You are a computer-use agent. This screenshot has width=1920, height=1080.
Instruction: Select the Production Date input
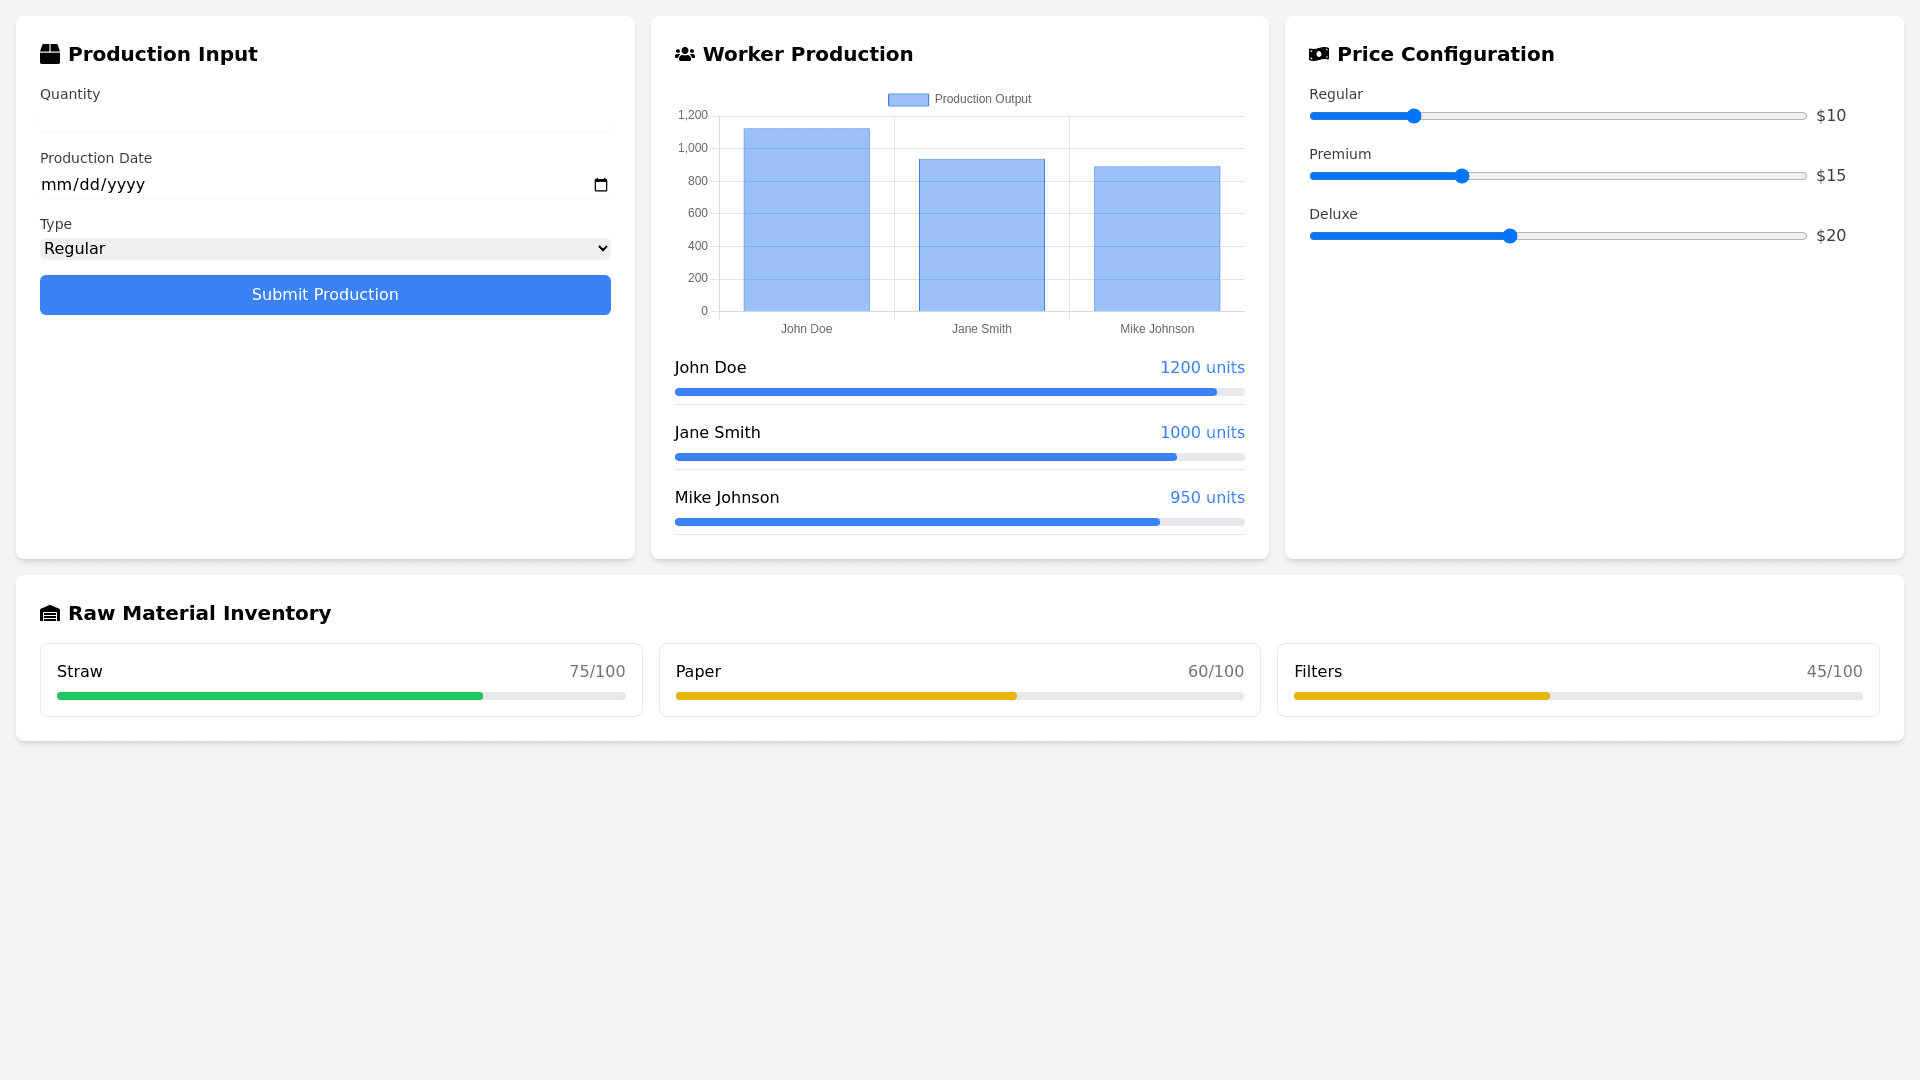[x=300, y=185]
